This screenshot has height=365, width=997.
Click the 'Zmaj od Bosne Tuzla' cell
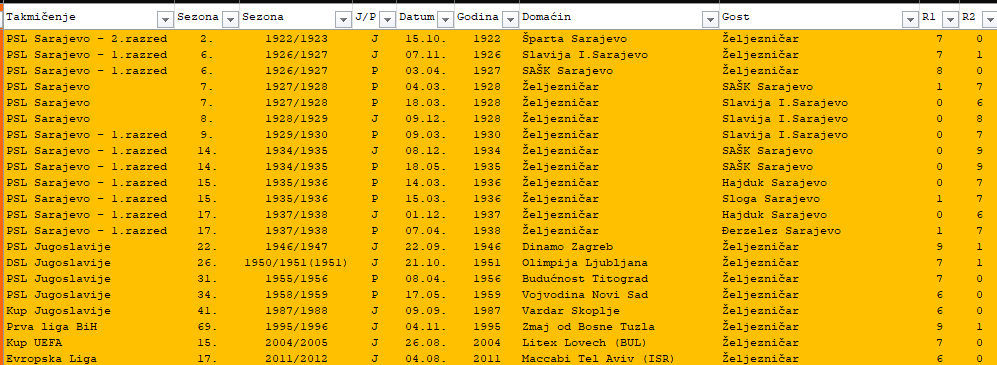pos(619,327)
